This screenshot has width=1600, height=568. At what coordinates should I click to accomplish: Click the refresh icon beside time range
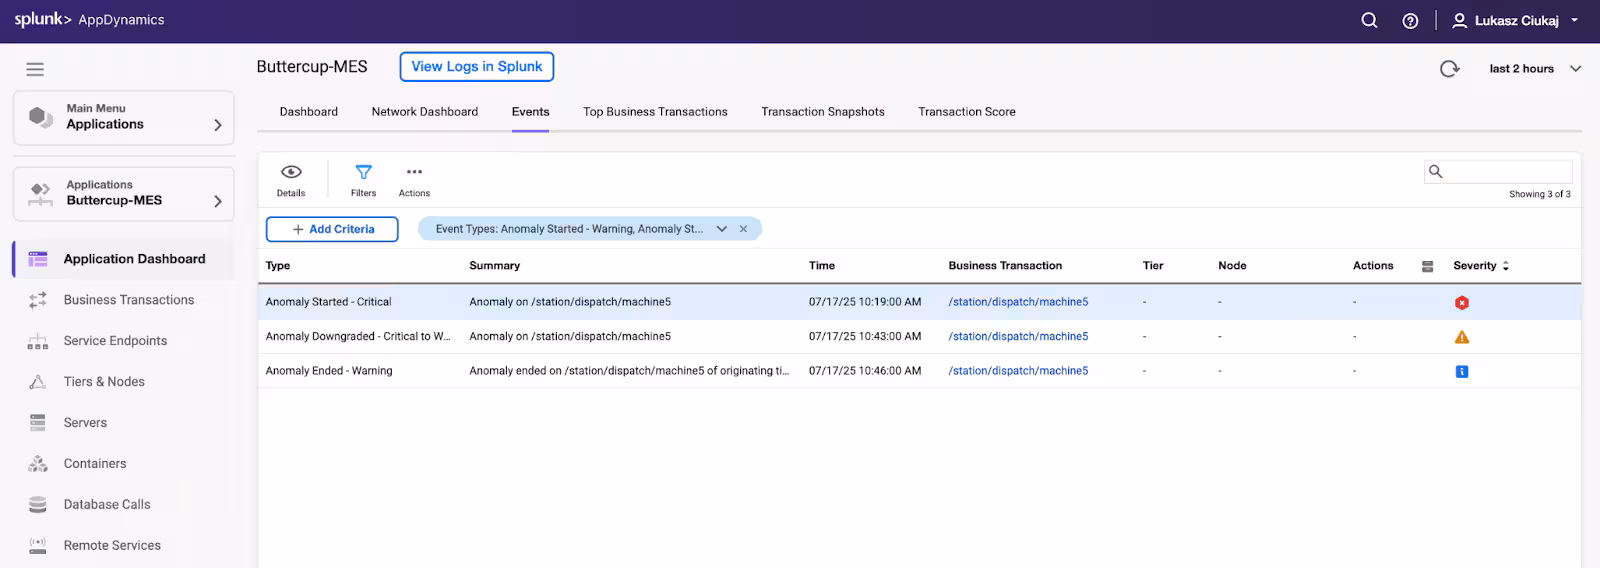[x=1449, y=69]
